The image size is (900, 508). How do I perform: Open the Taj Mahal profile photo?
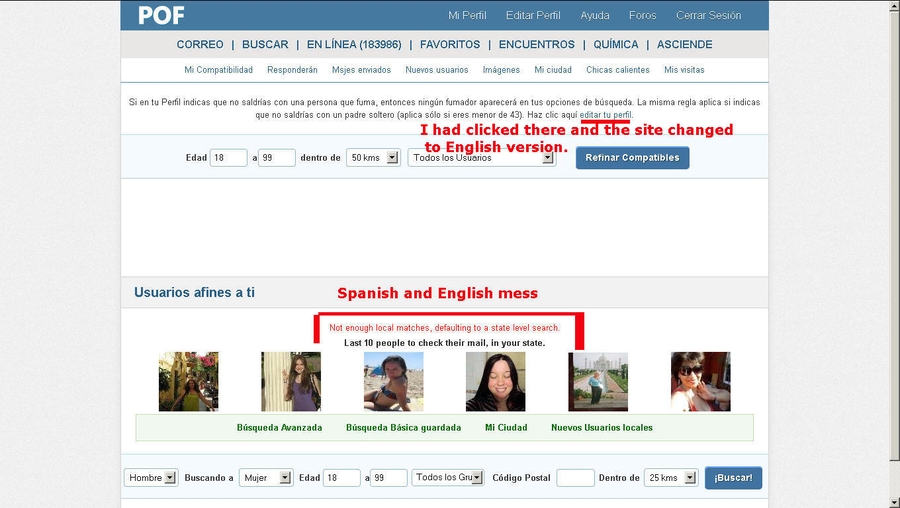tap(598, 381)
